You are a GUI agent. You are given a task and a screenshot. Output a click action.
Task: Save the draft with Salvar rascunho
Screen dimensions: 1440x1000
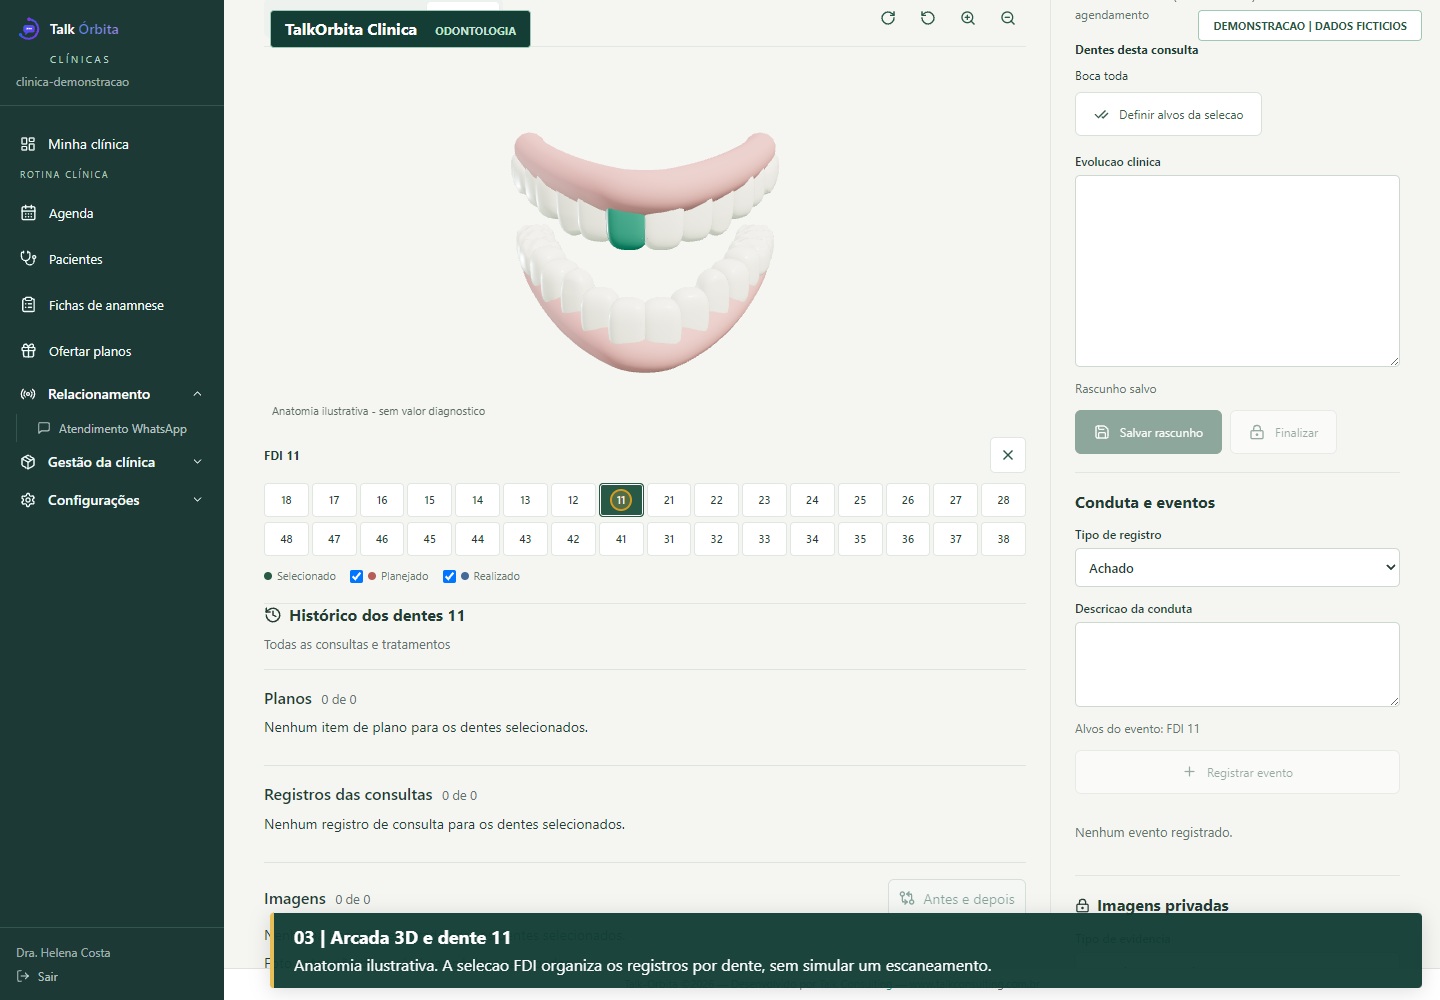coord(1148,432)
